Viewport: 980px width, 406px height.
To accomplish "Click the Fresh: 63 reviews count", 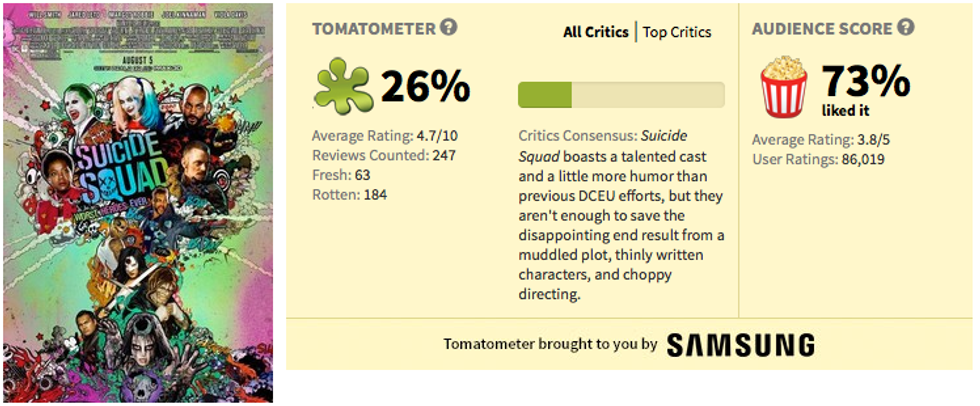I will point(343,174).
